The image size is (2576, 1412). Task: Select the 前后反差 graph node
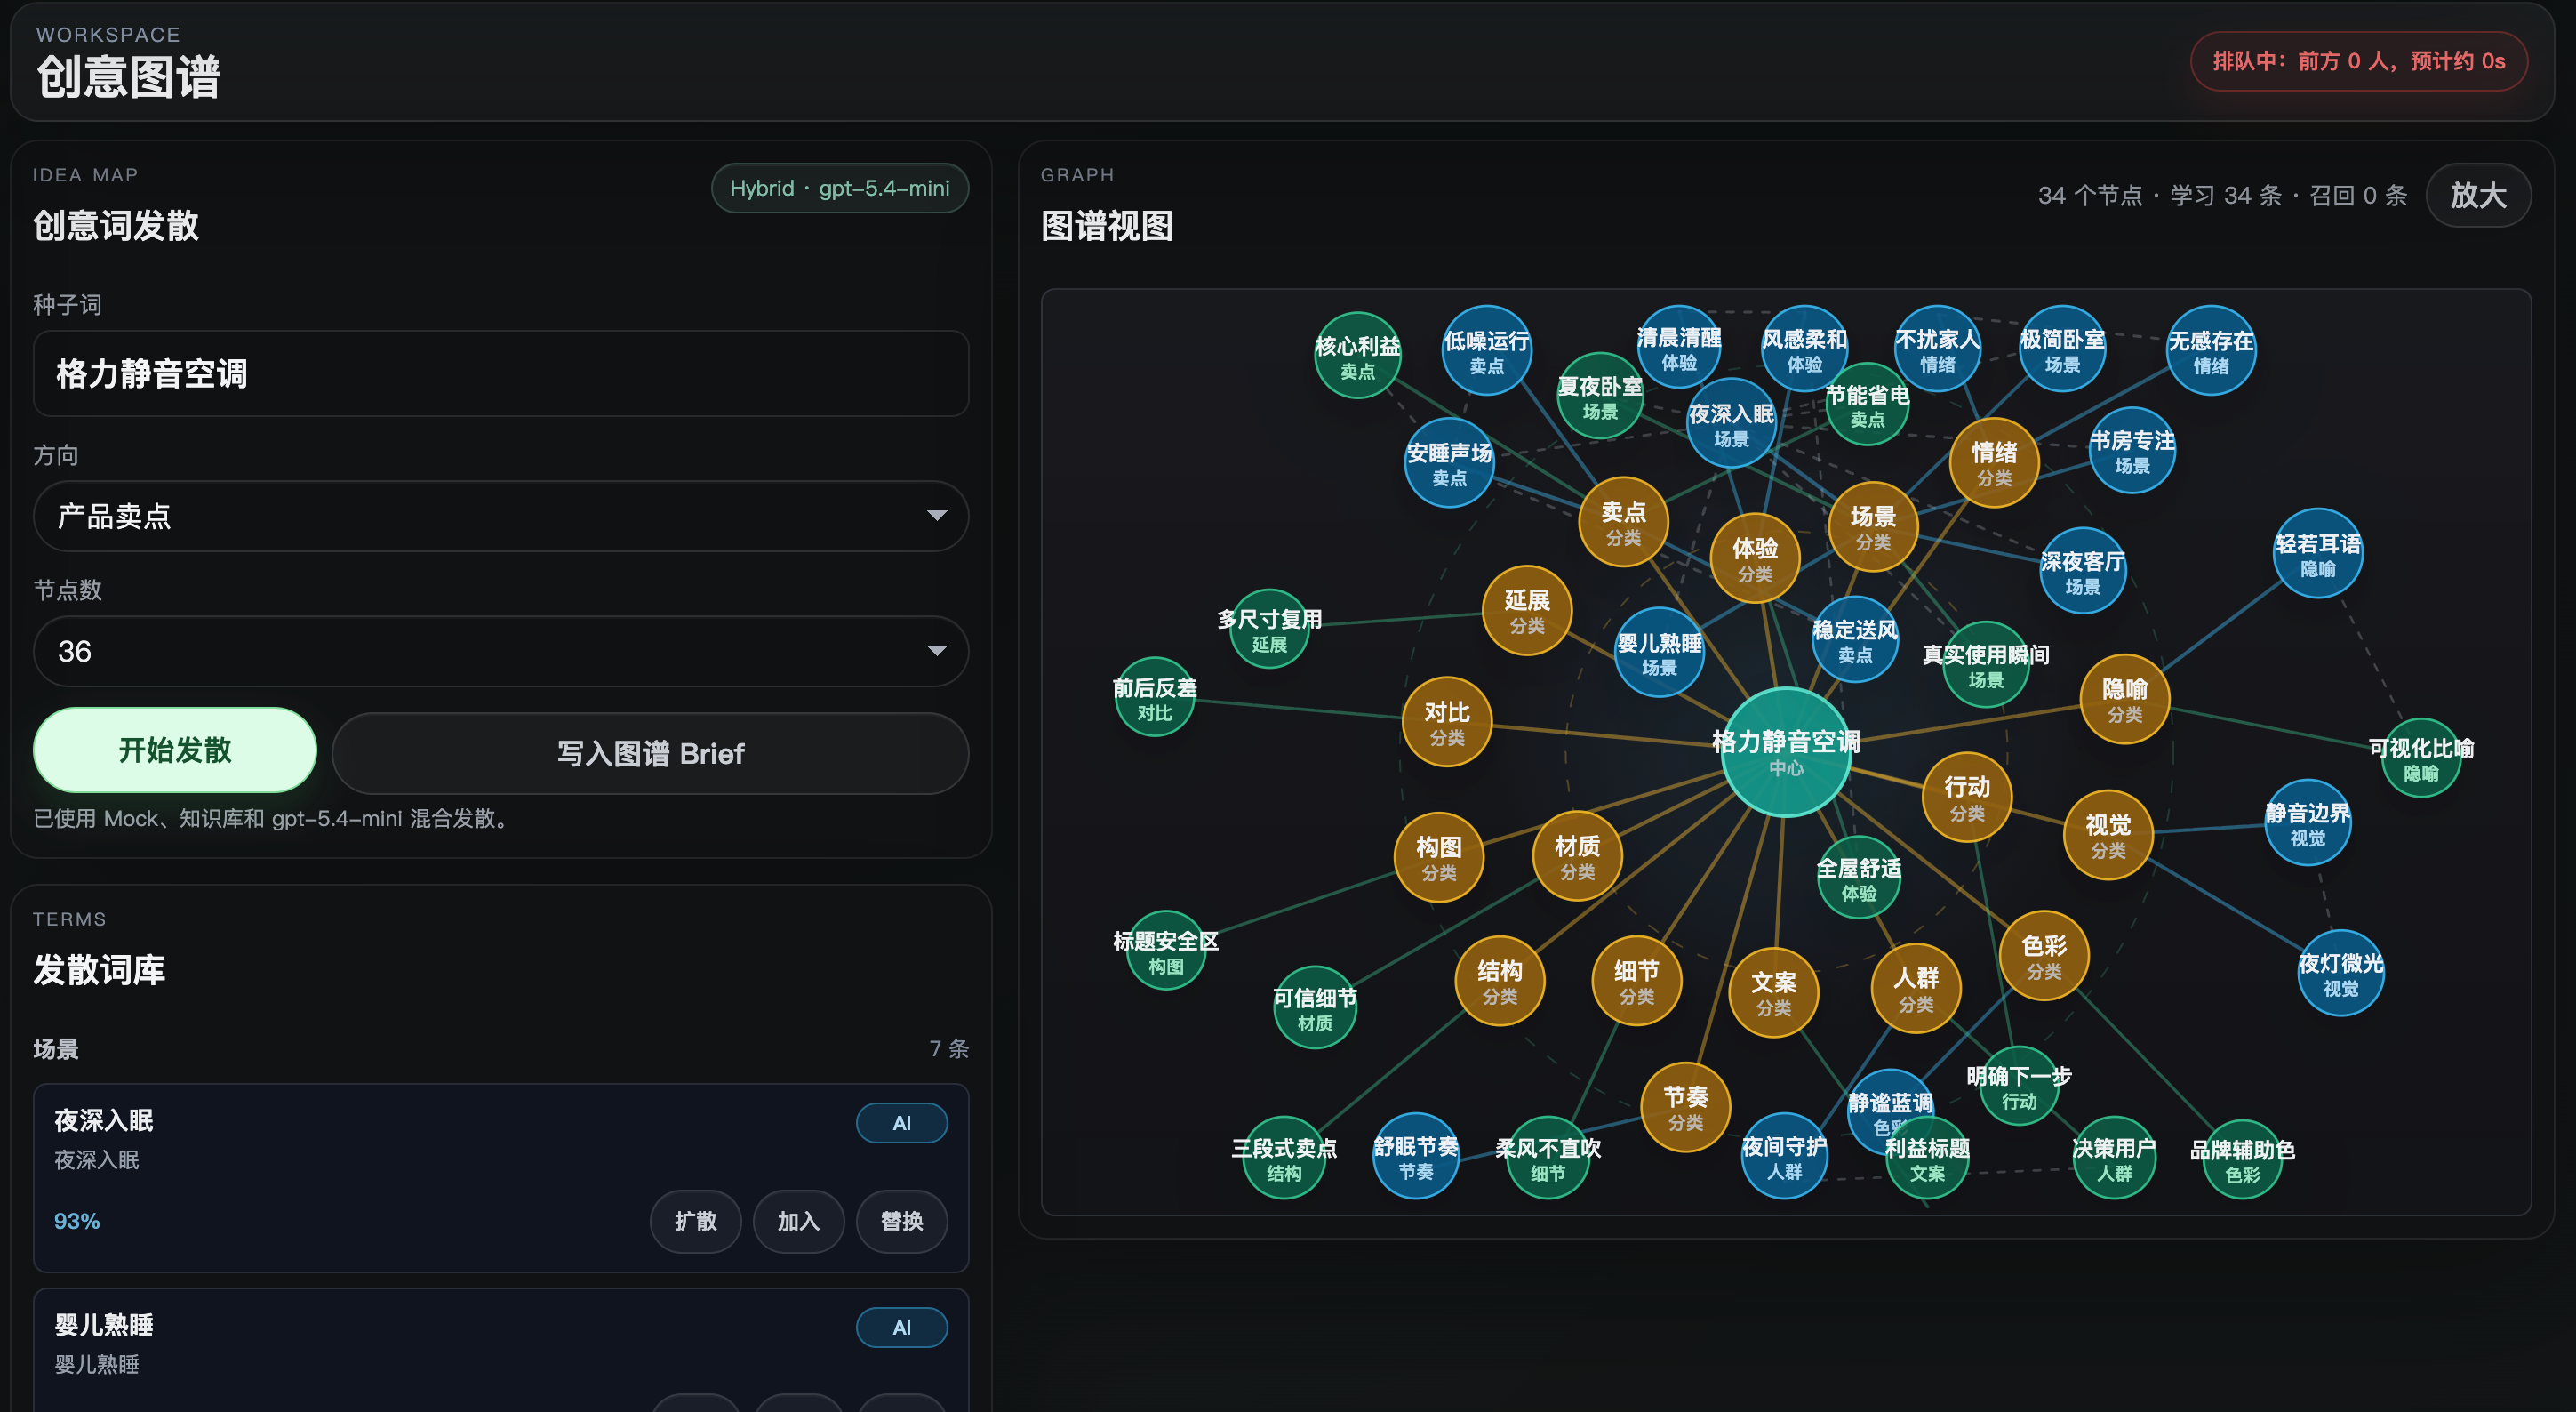coord(1155,697)
